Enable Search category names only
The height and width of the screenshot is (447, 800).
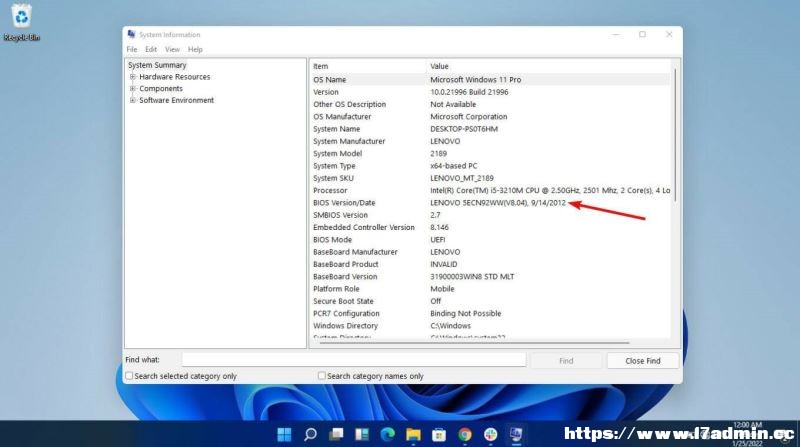coord(321,376)
